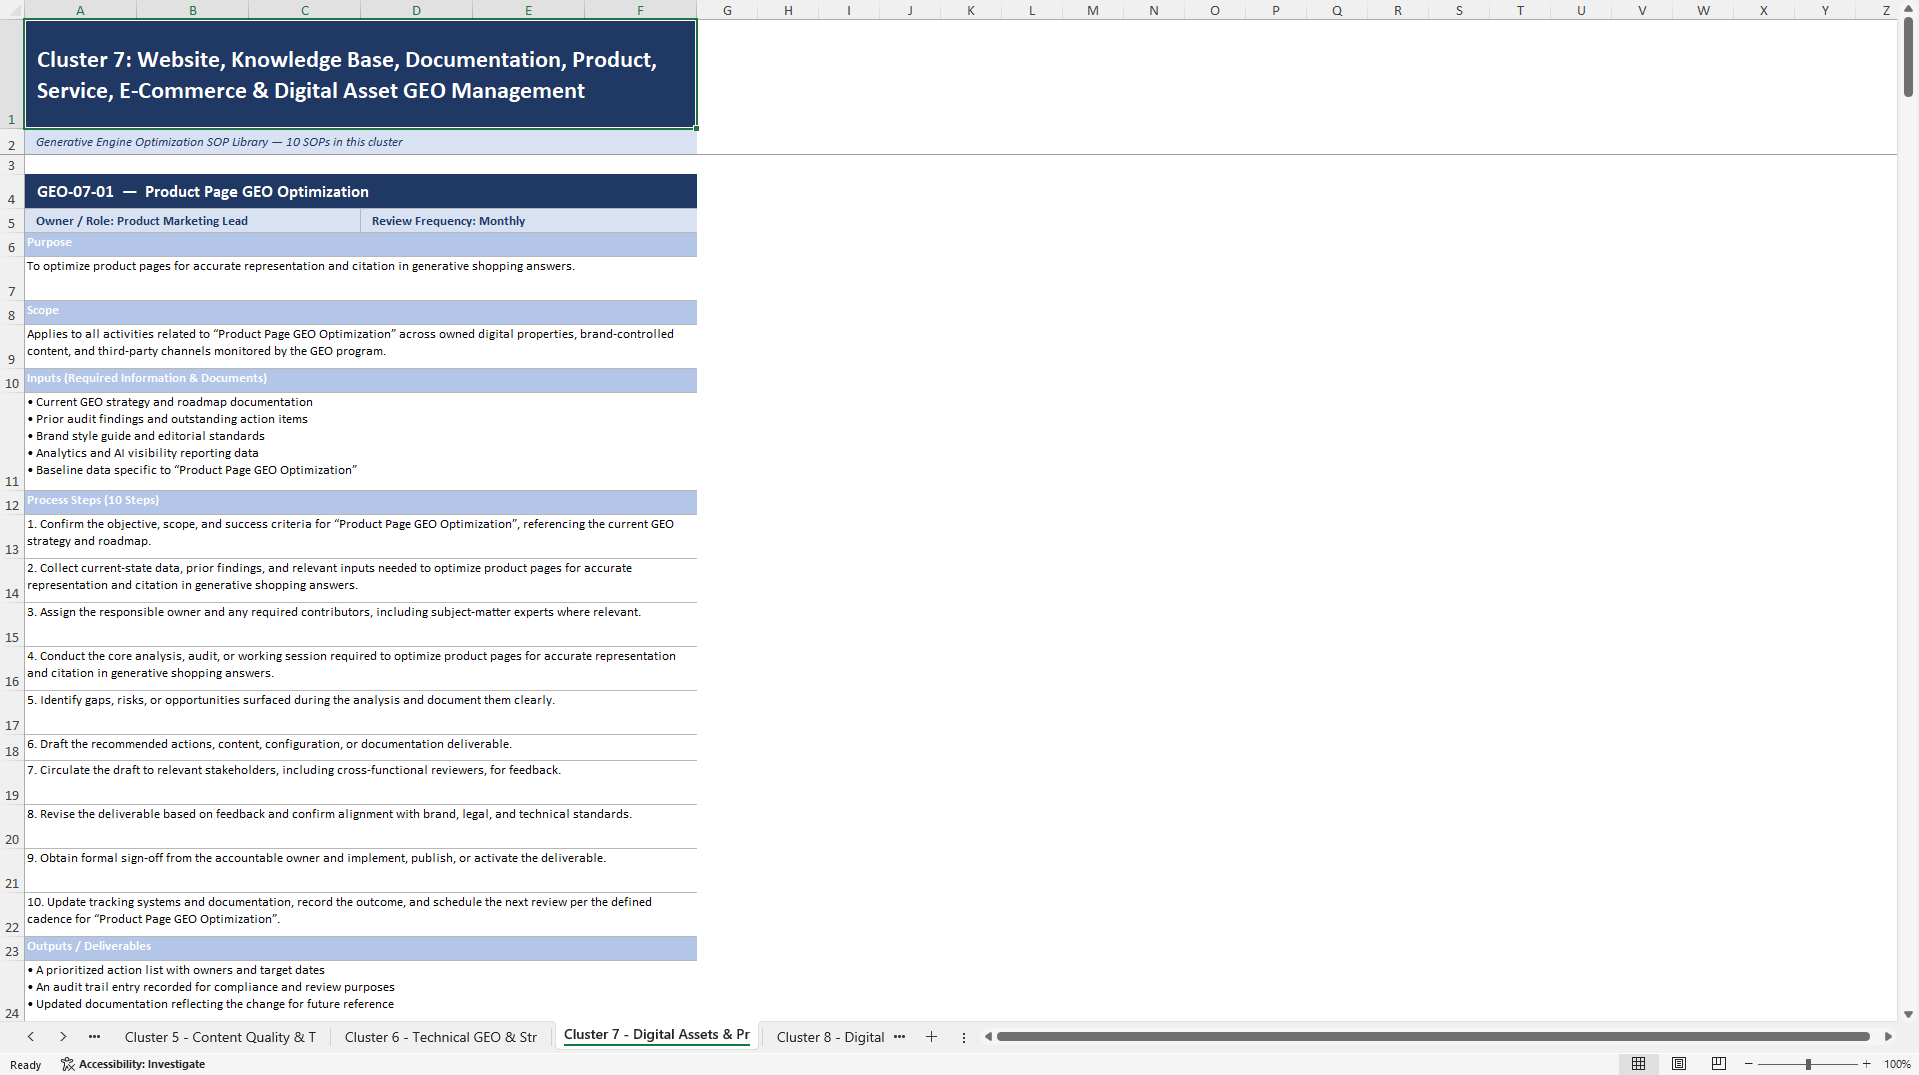Go to next sheet tab arrow
The width and height of the screenshot is (1919, 1075).
point(63,1037)
